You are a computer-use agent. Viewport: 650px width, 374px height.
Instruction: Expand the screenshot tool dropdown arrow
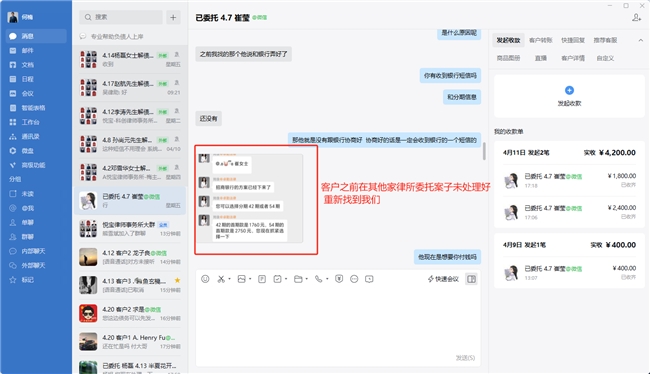click(229, 279)
